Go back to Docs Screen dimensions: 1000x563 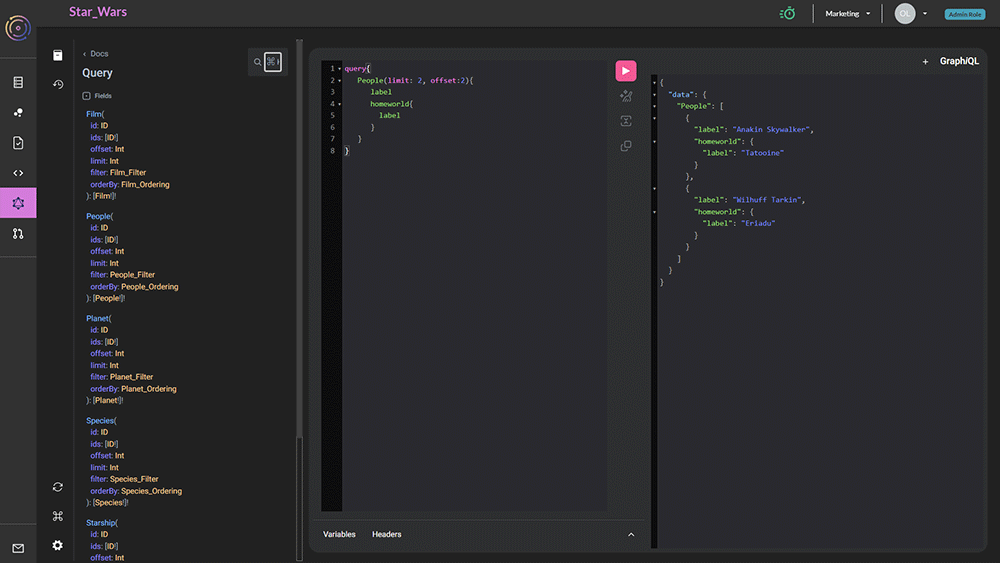coord(96,54)
